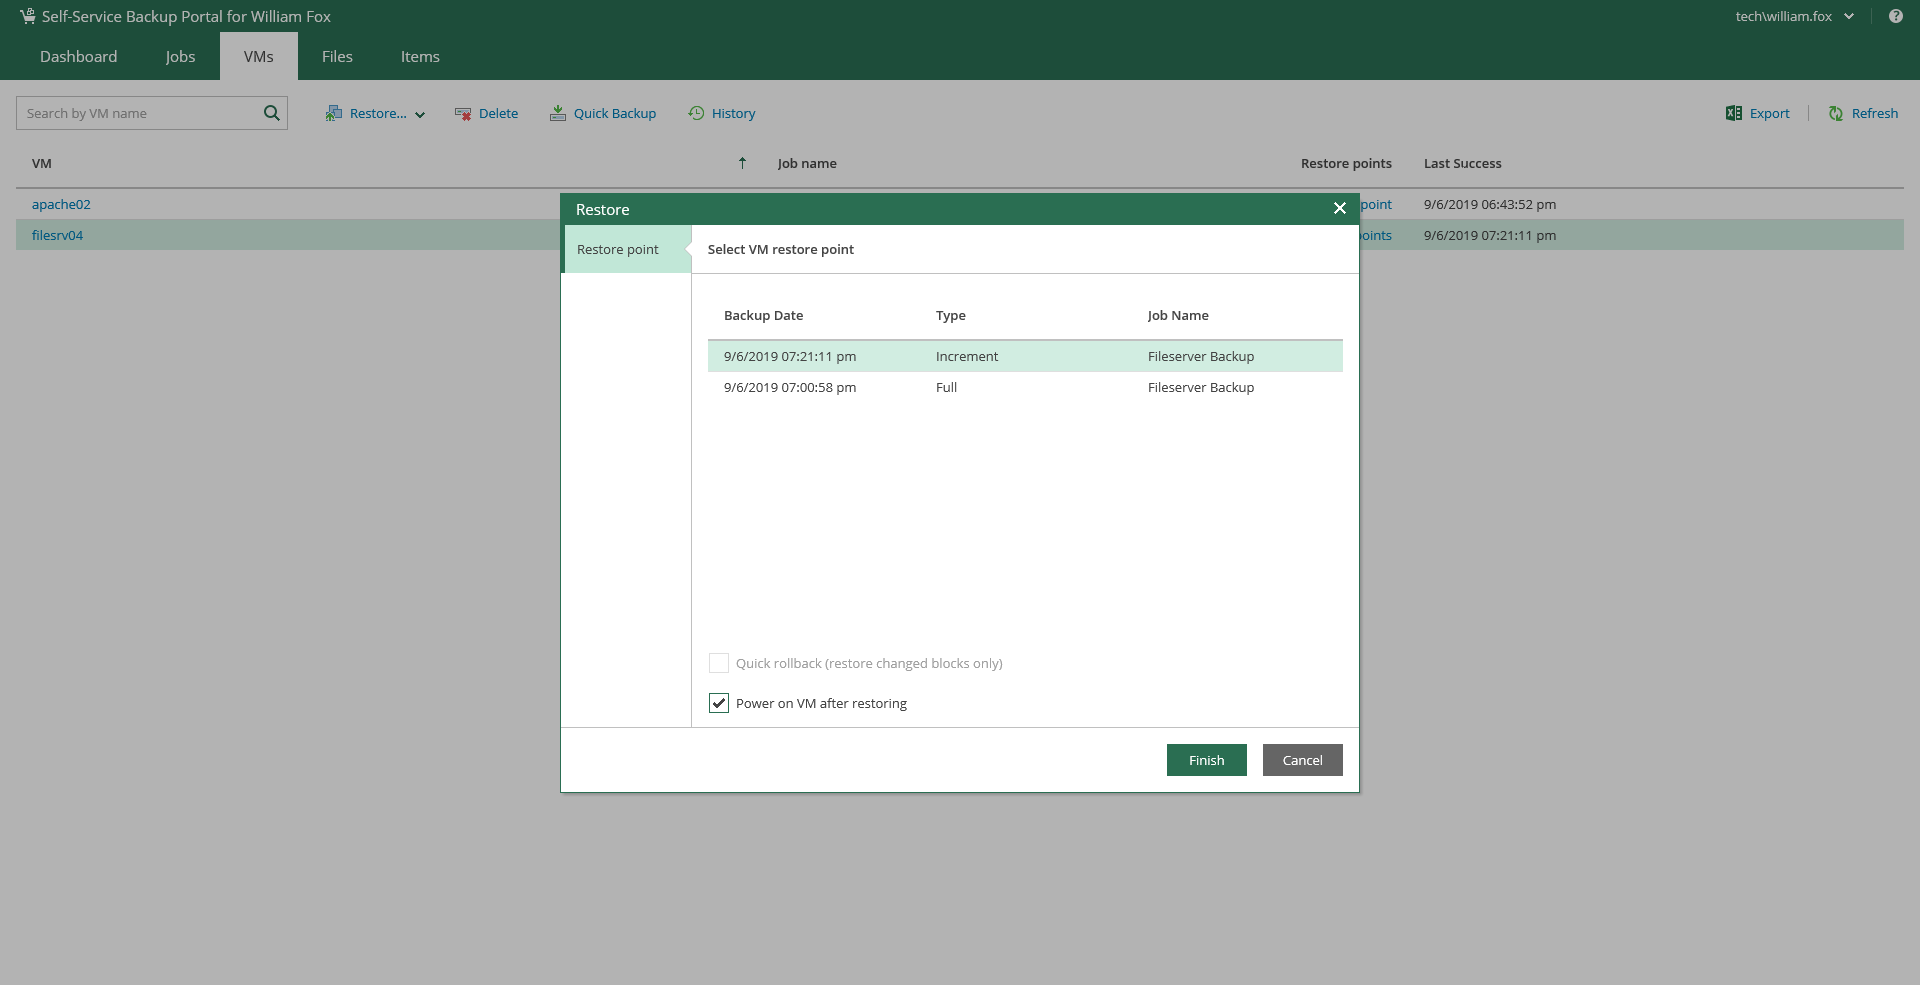The image size is (1920, 985).
Task: Click the 9/6/2019 07:00:58 pm backup date
Action: pyautogui.click(x=790, y=387)
